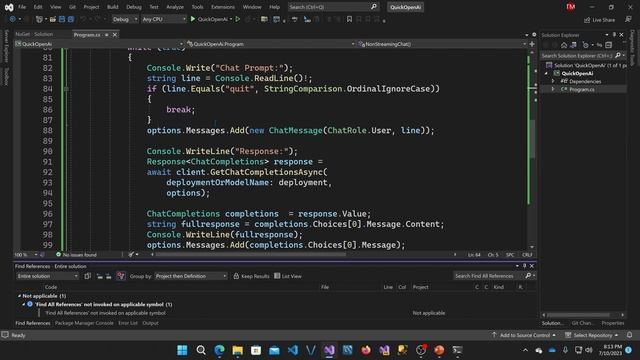
Task: Open Windows Start from the taskbar
Action: tap(182, 350)
